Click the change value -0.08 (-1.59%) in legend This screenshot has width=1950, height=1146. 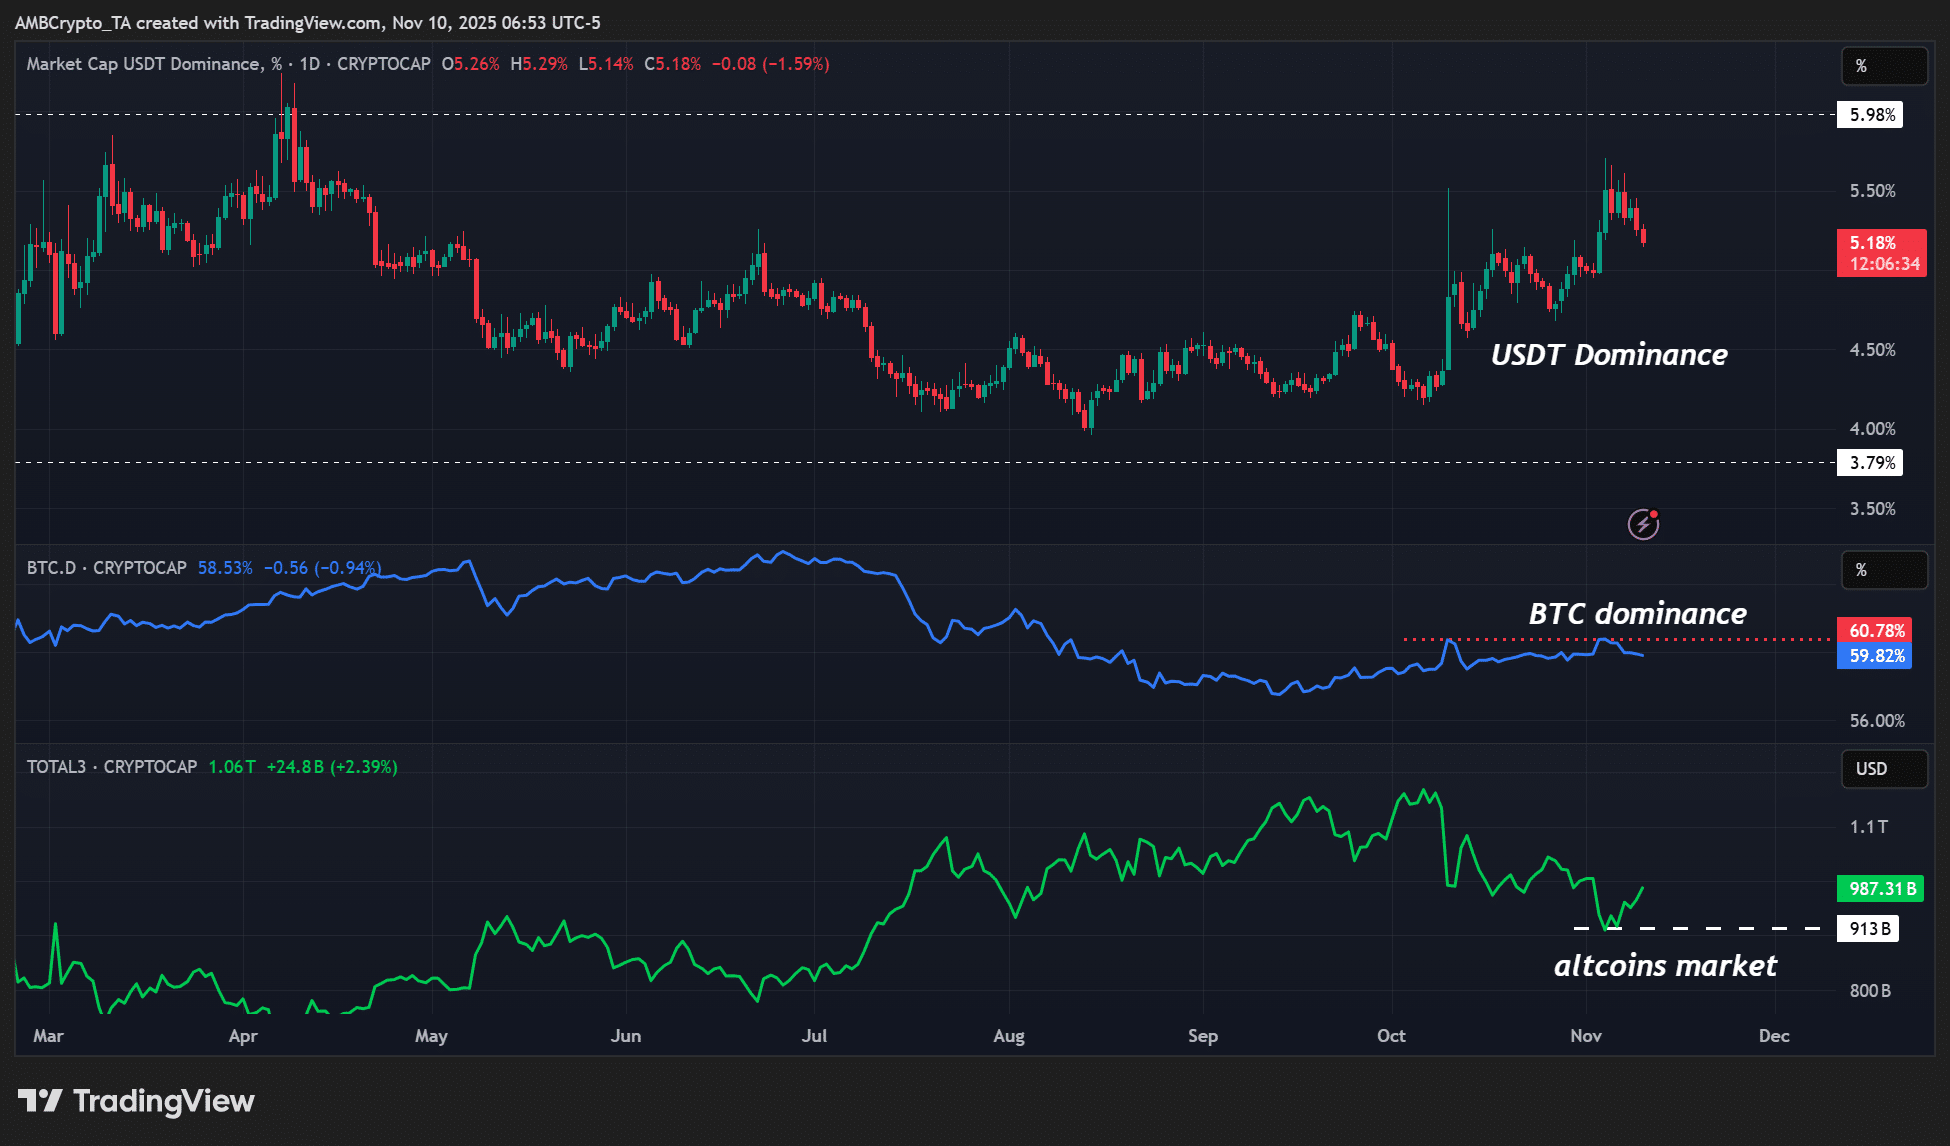click(x=770, y=63)
